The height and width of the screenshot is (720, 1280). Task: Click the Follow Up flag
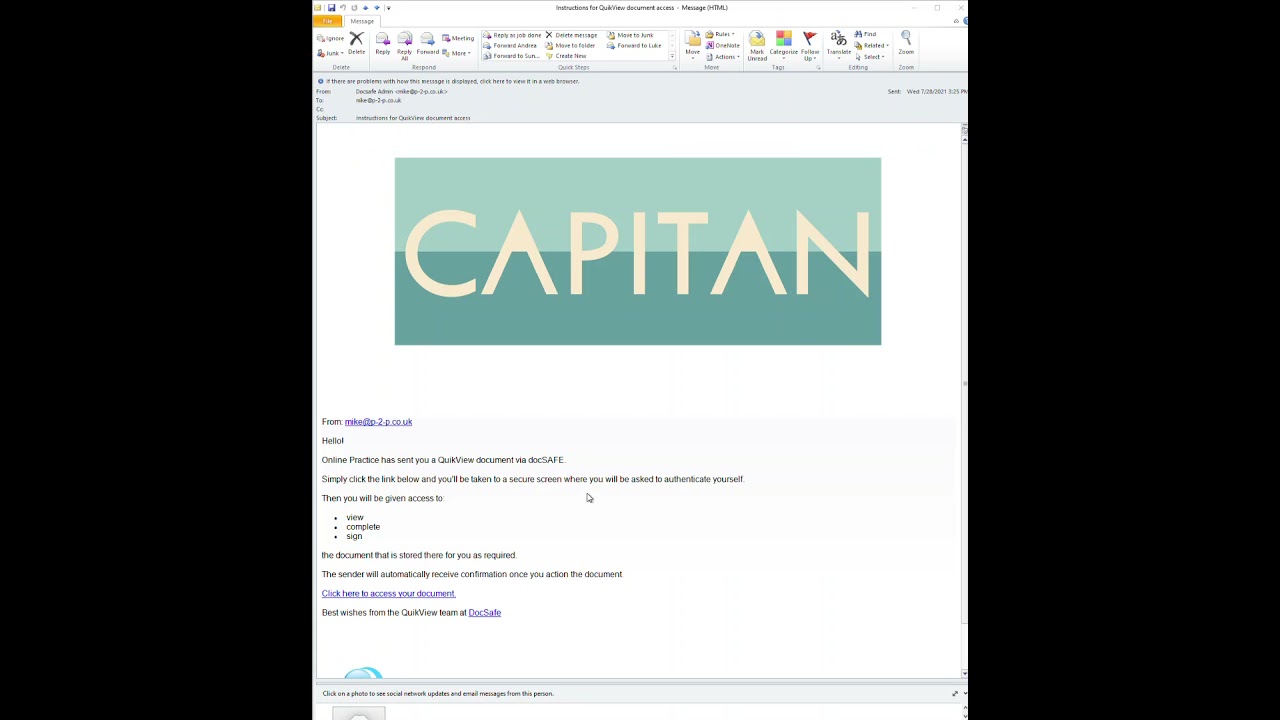tap(810, 46)
